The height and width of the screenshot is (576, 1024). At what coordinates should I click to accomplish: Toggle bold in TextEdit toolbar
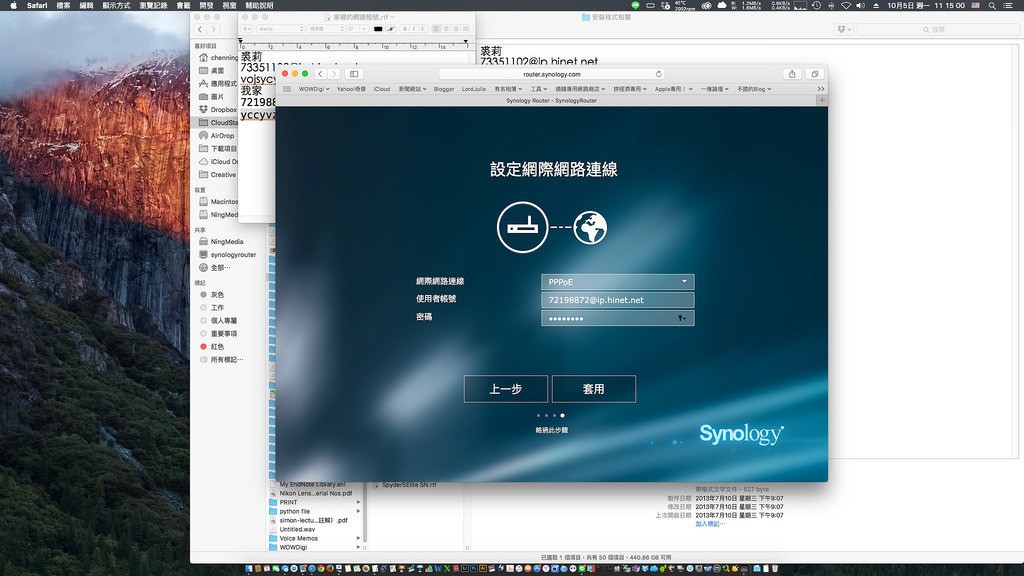405,29
